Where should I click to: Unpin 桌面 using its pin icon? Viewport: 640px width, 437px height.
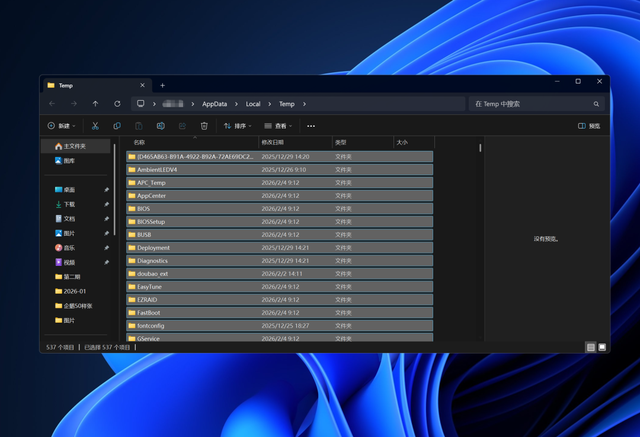pyautogui.click(x=107, y=190)
